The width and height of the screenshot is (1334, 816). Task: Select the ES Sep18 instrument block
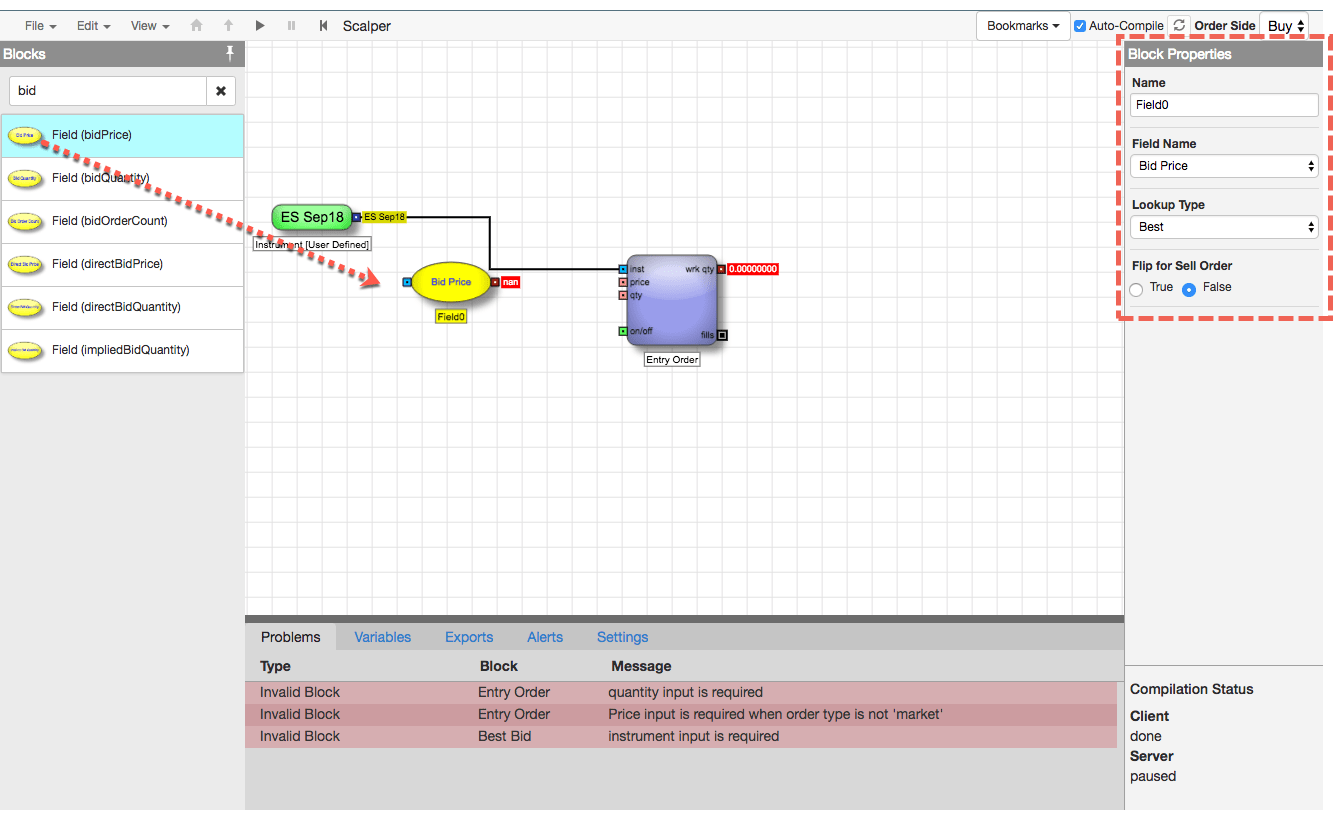[x=312, y=217]
